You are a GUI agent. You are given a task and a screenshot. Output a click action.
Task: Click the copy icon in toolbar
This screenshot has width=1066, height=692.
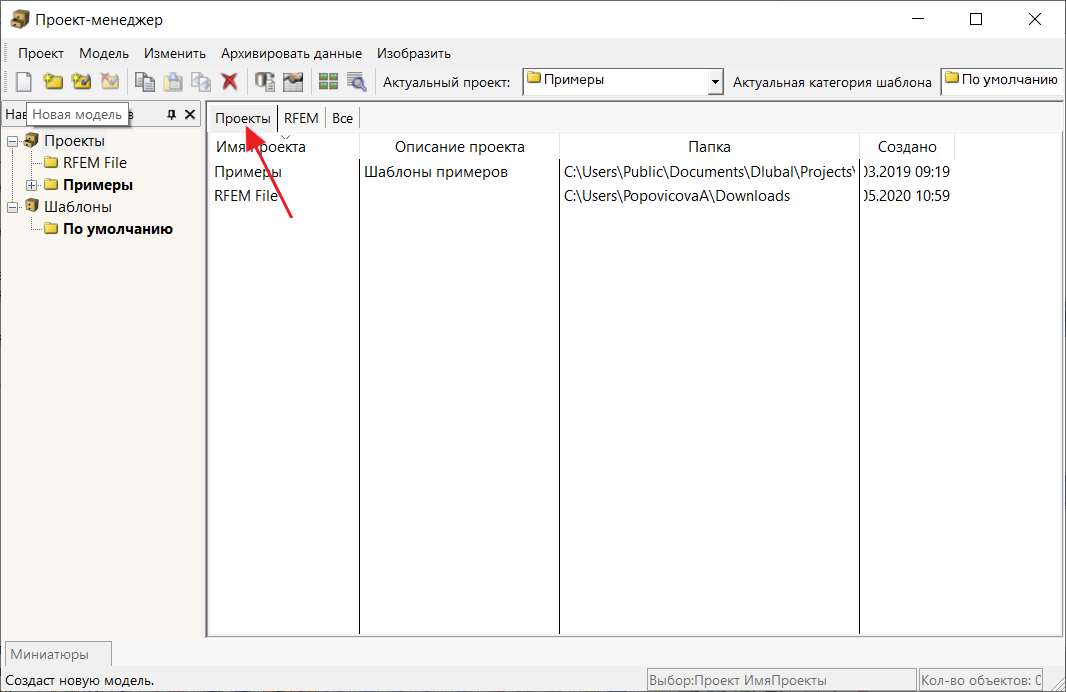[x=144, y=82]
